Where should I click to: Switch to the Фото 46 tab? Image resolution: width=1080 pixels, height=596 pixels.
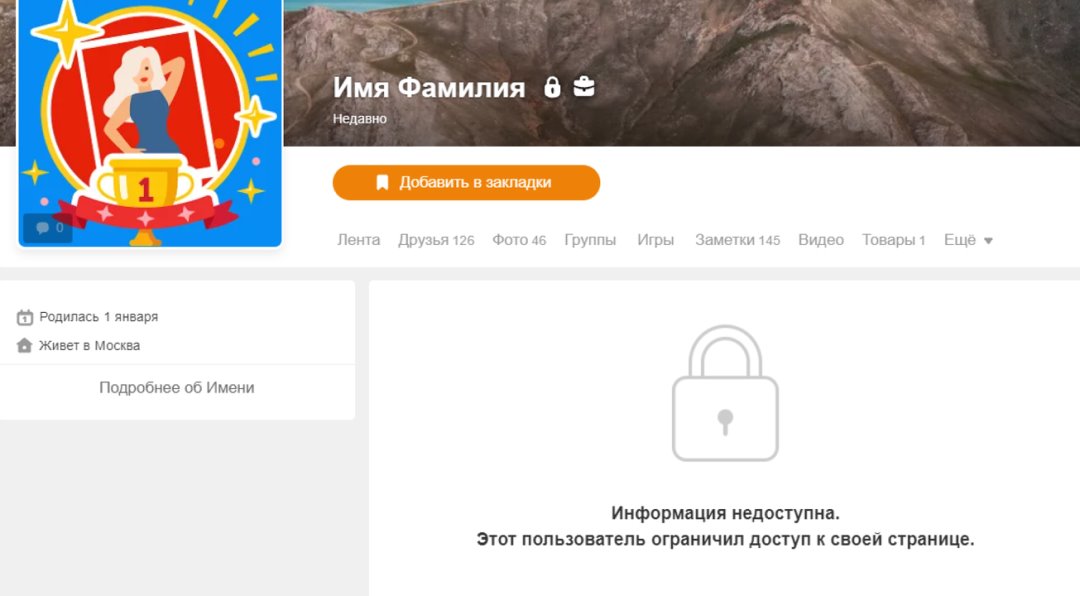[x=519, y=240]
